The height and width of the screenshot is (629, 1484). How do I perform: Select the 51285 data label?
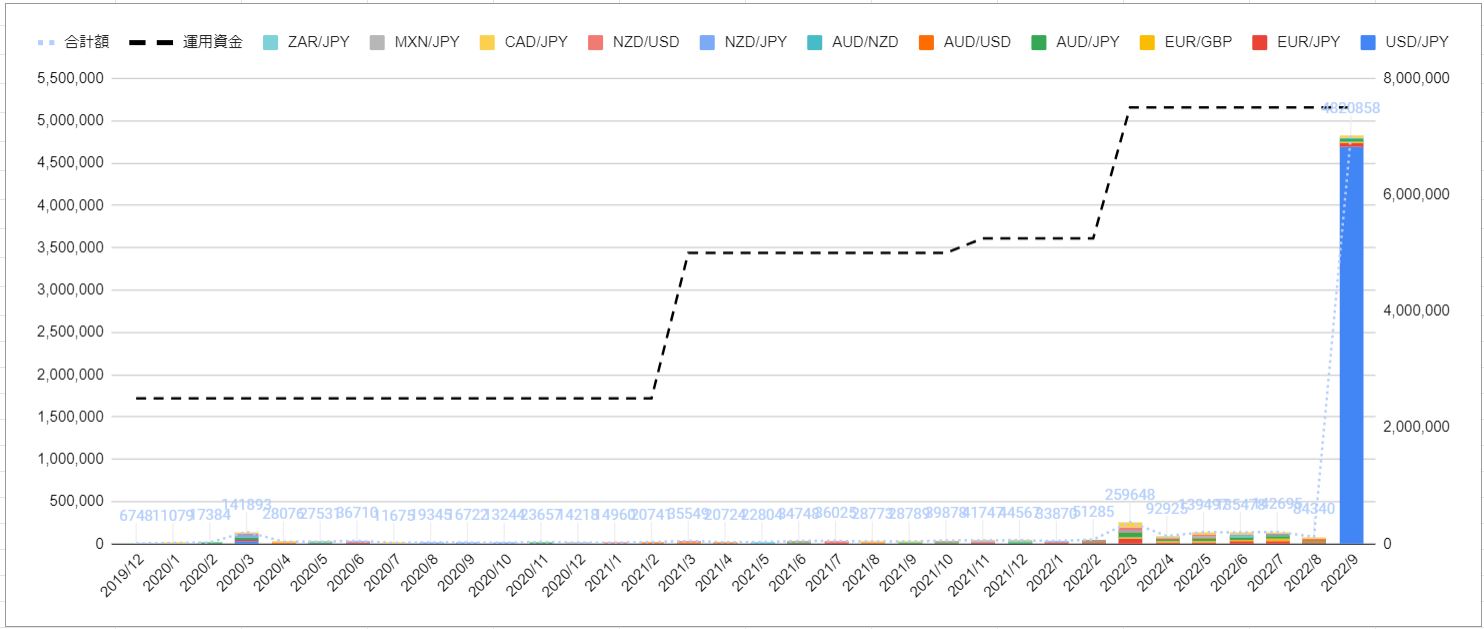(1094, 513)
